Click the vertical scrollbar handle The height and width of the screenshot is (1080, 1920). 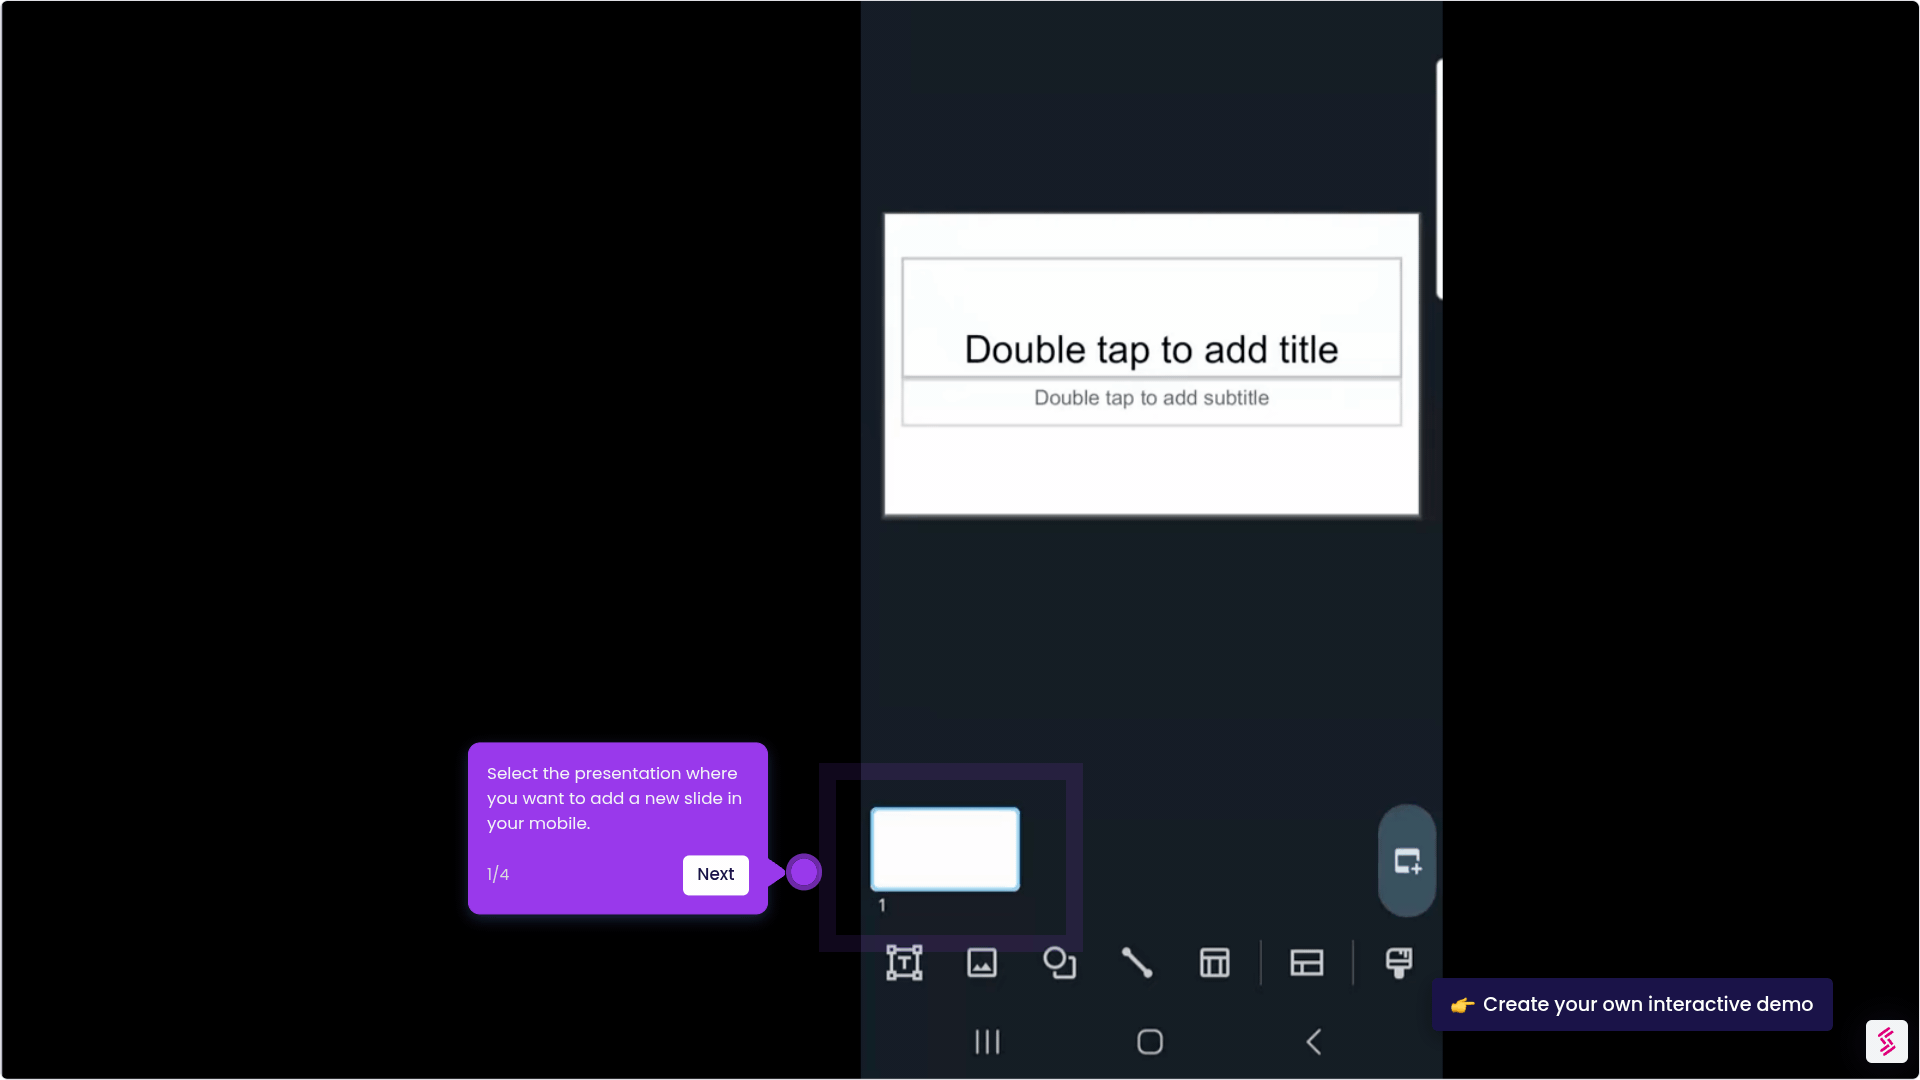tap(1439, 179)
